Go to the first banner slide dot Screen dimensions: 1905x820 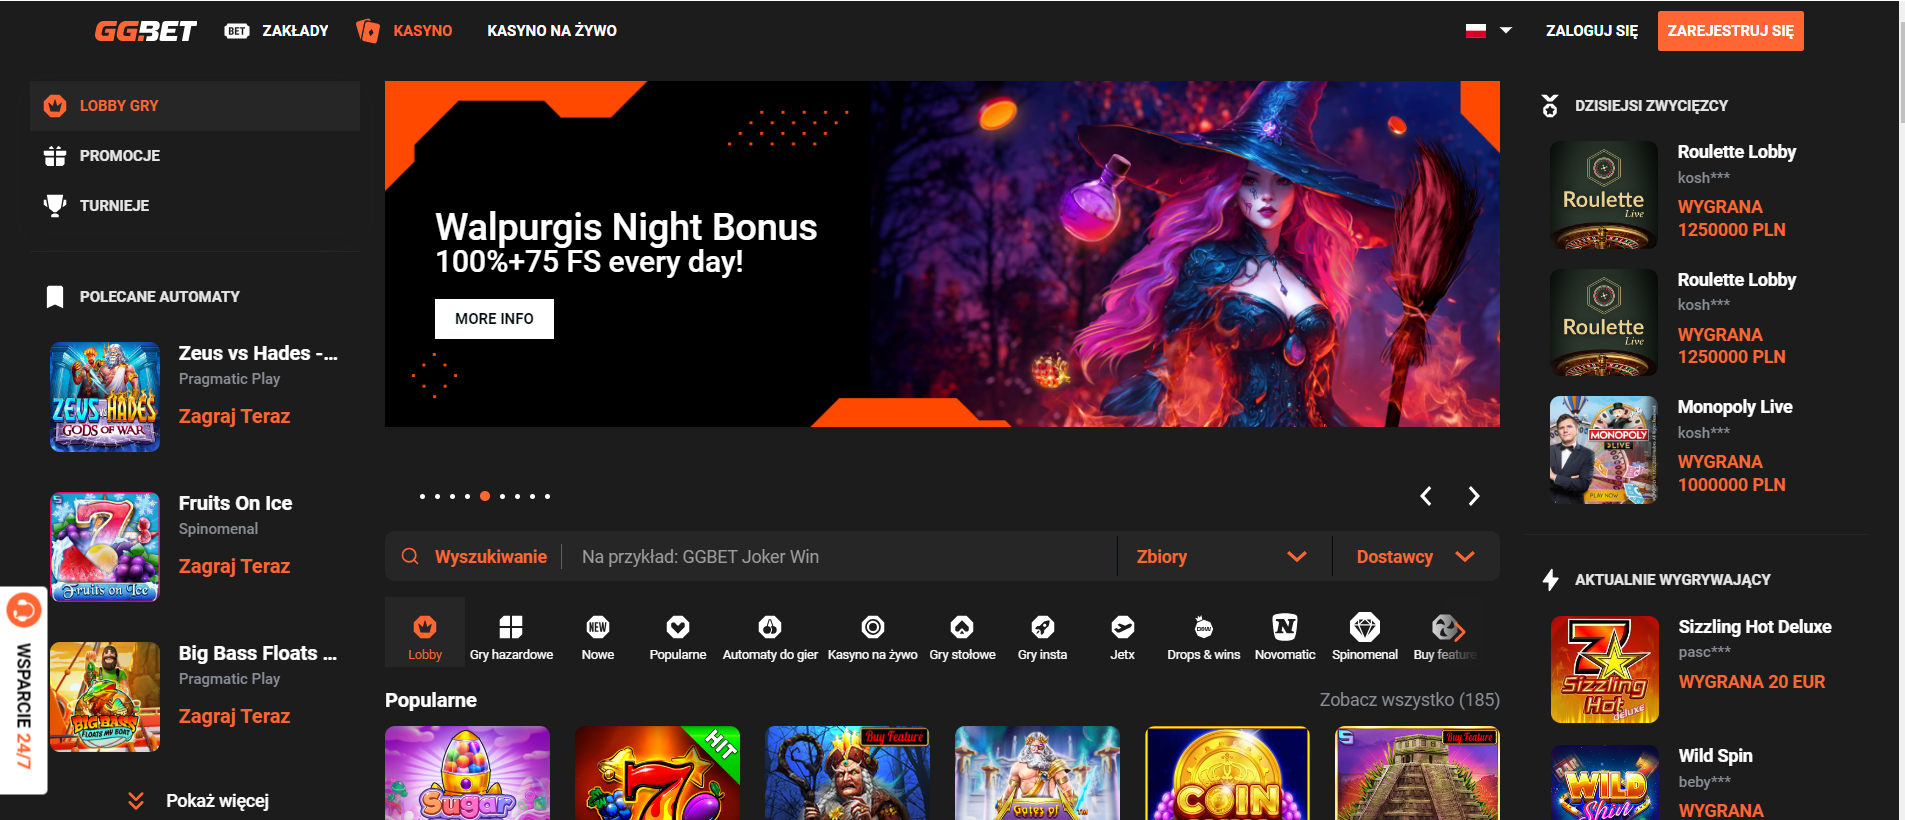click(x=422, y=496)
